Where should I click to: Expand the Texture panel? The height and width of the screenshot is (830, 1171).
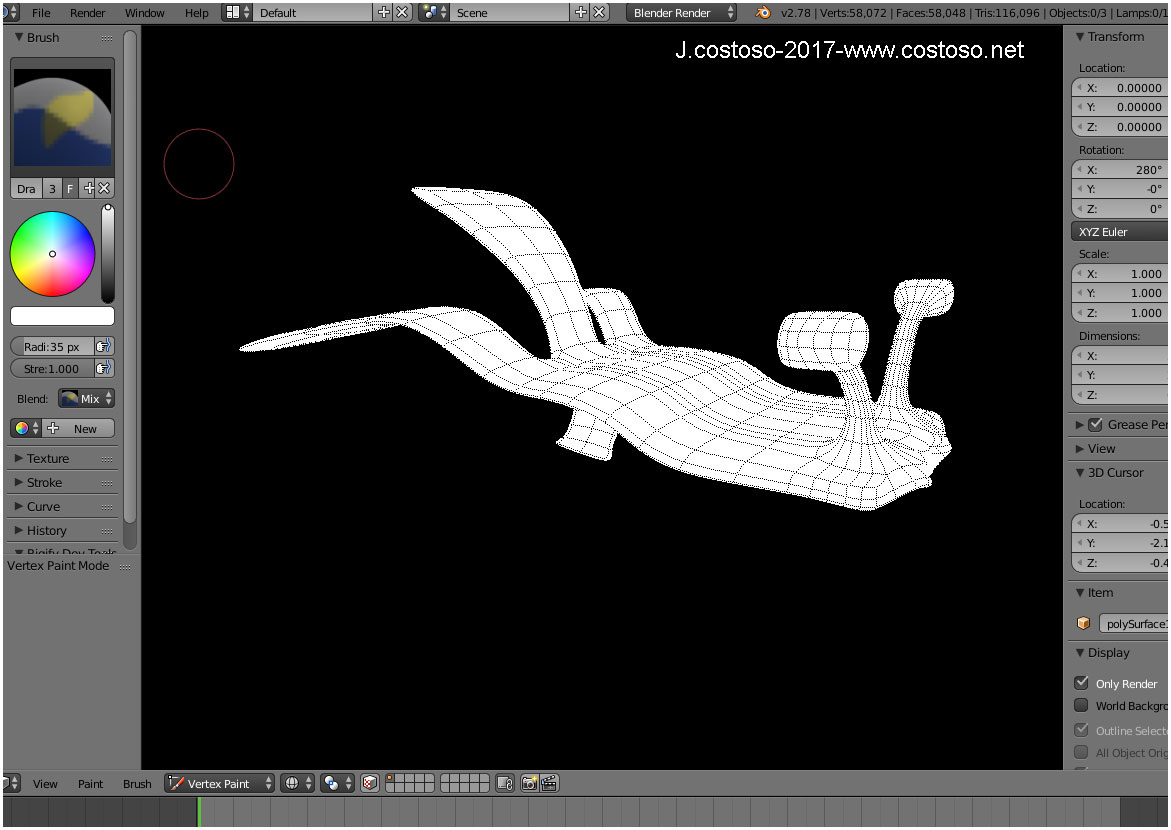[x=48, y=458]
